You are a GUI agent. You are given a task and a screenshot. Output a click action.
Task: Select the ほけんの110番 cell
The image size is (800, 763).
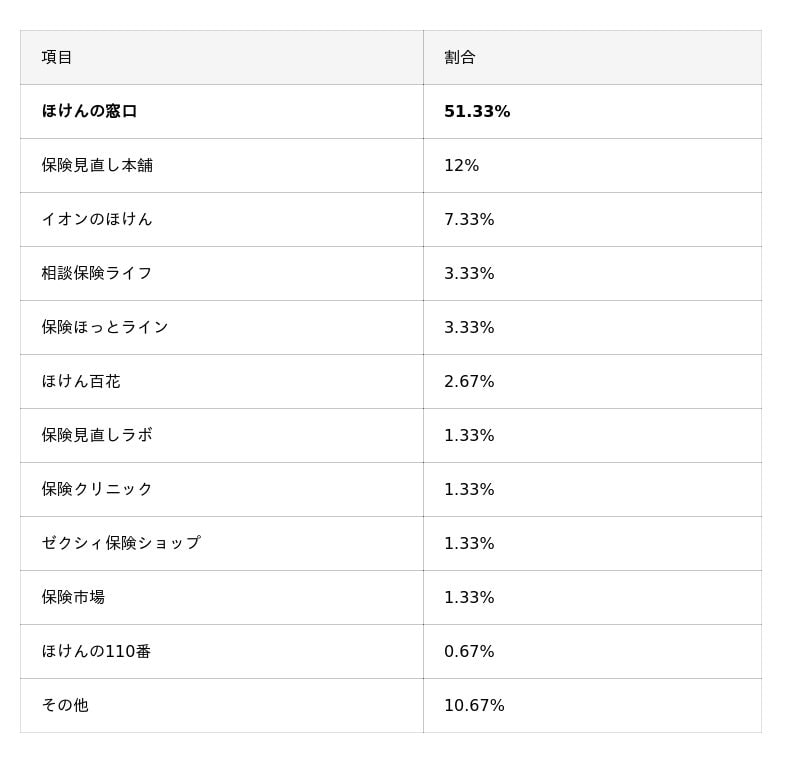pos(96,651)
